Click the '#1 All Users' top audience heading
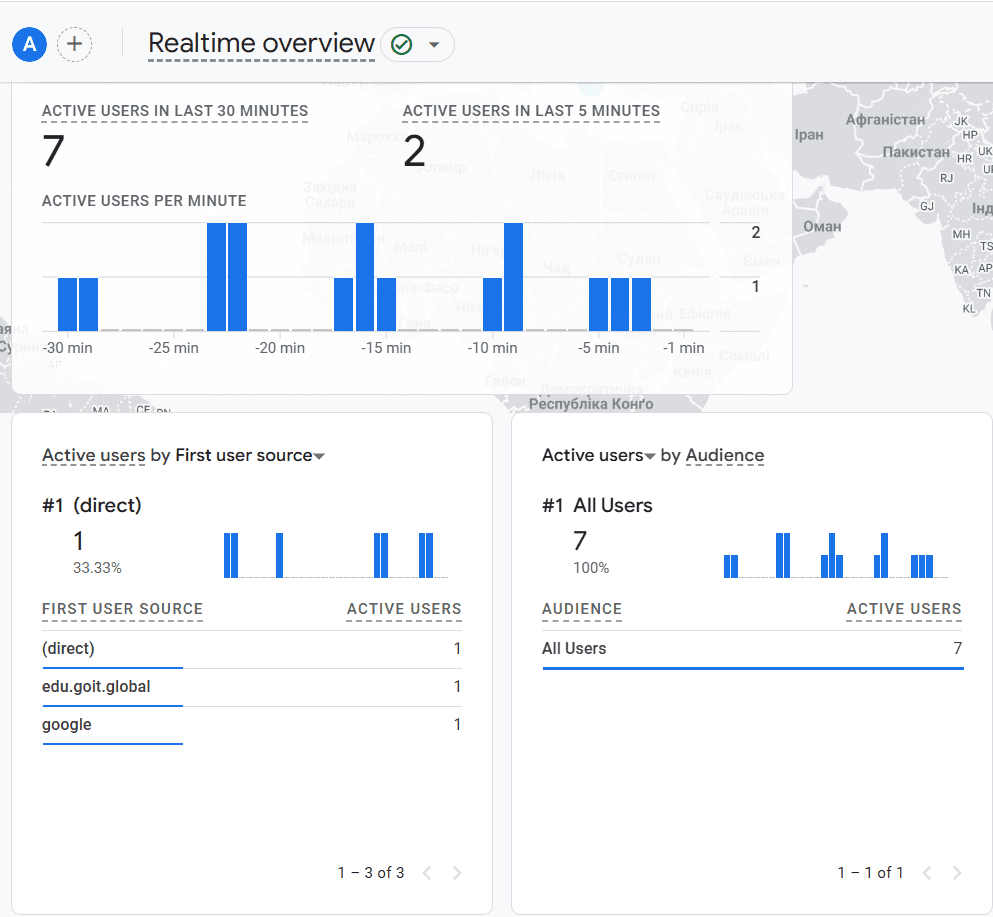This screenshot has width=993, height=917. [597, 505]
